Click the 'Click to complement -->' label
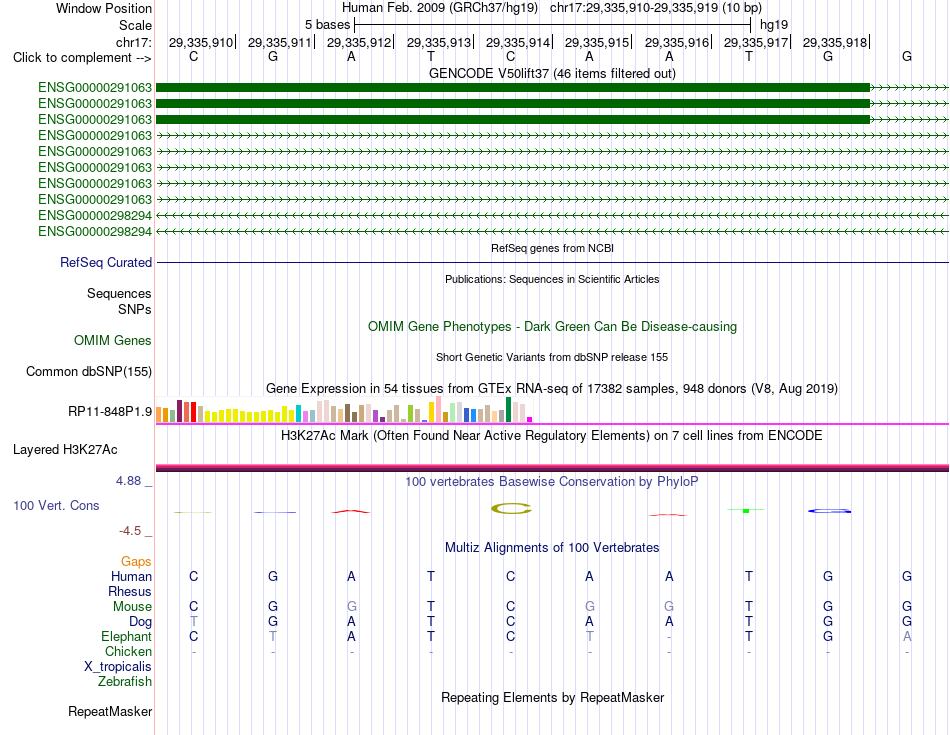The image size is (950, 735). coord(82,58)
